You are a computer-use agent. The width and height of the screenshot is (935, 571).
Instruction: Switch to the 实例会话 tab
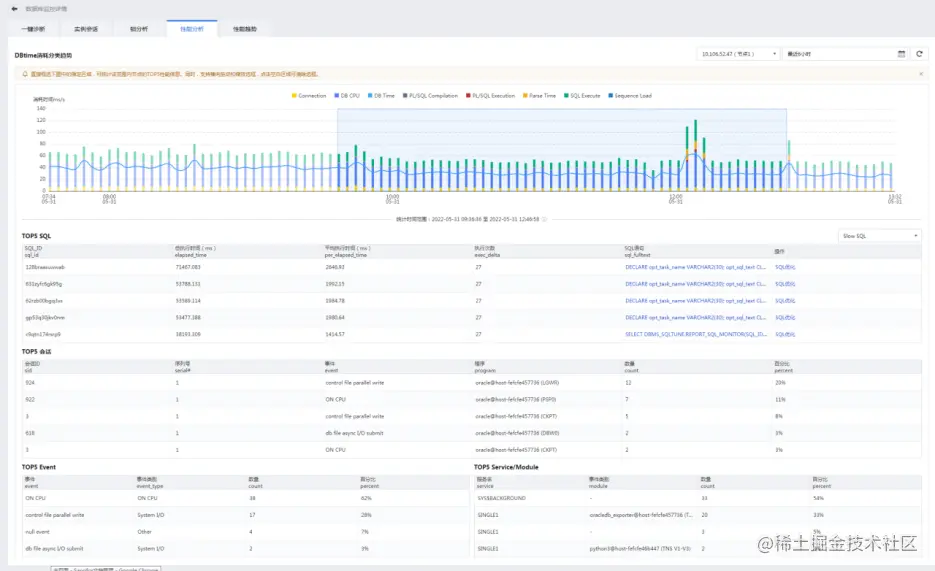(86, 29)
